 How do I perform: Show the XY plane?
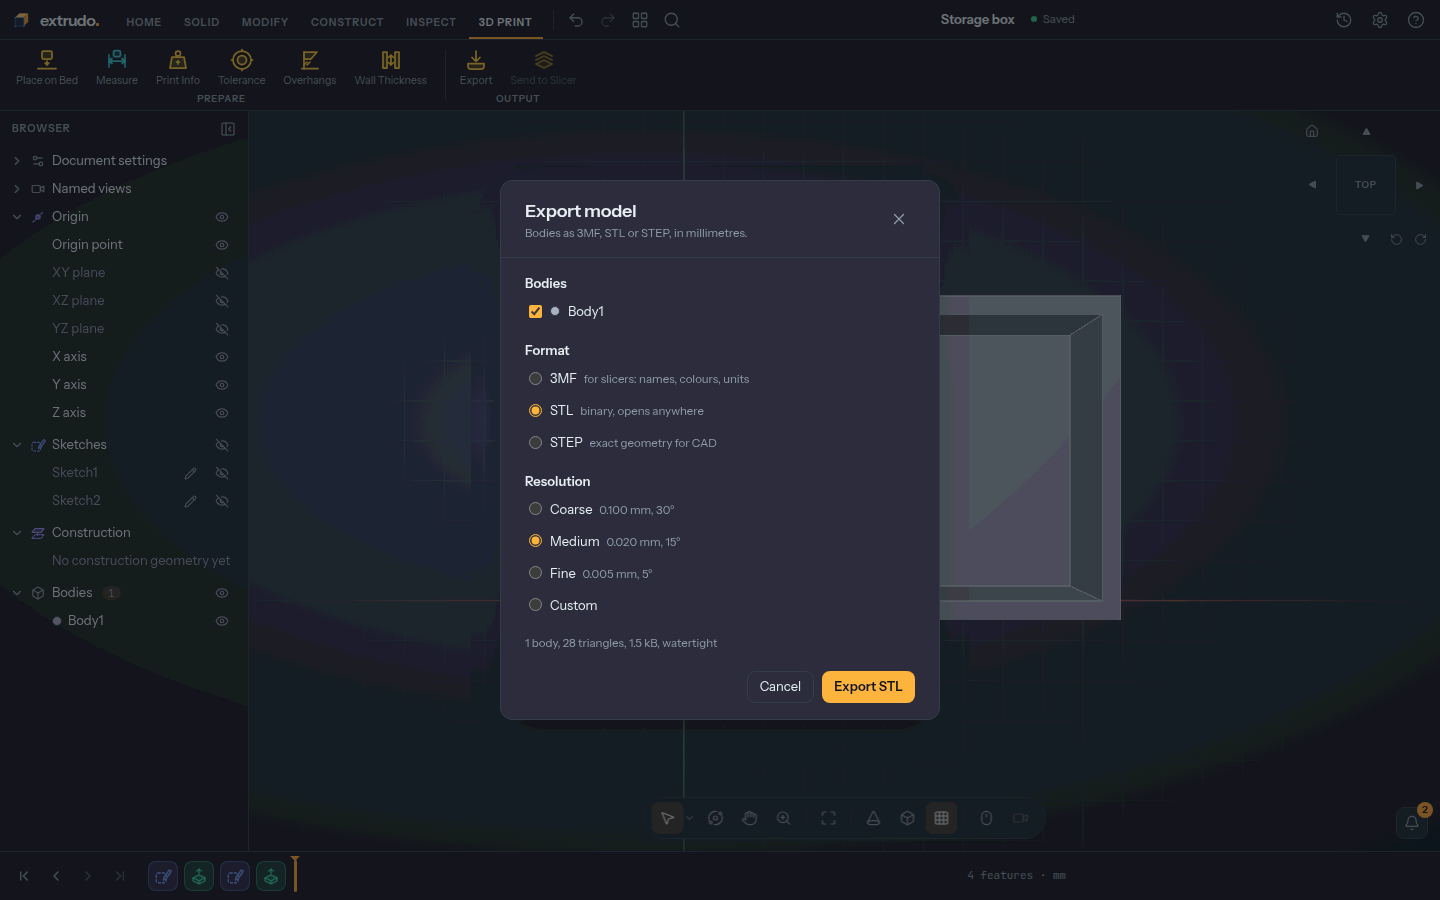(x=222, y=273)
